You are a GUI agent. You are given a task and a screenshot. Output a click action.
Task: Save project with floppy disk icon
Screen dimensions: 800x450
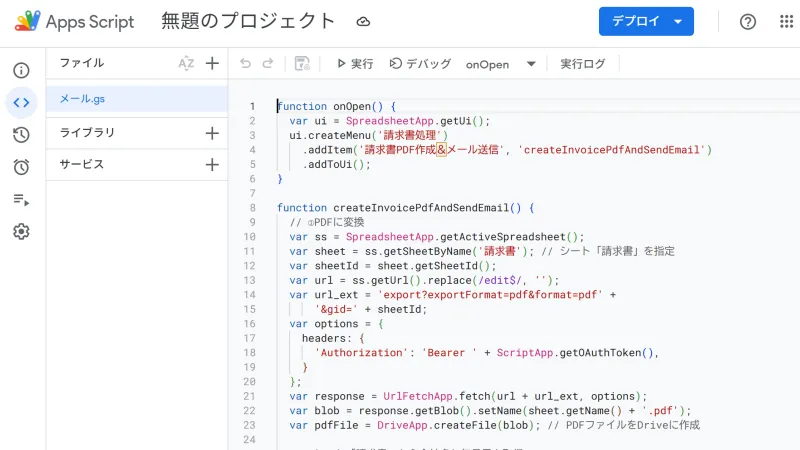pos(302,63)
